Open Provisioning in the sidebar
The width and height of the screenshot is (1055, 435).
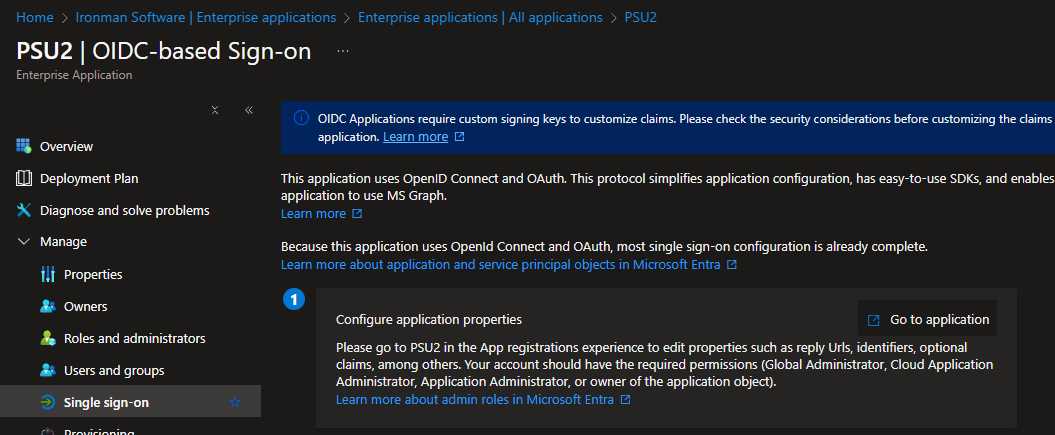(98, 431)
